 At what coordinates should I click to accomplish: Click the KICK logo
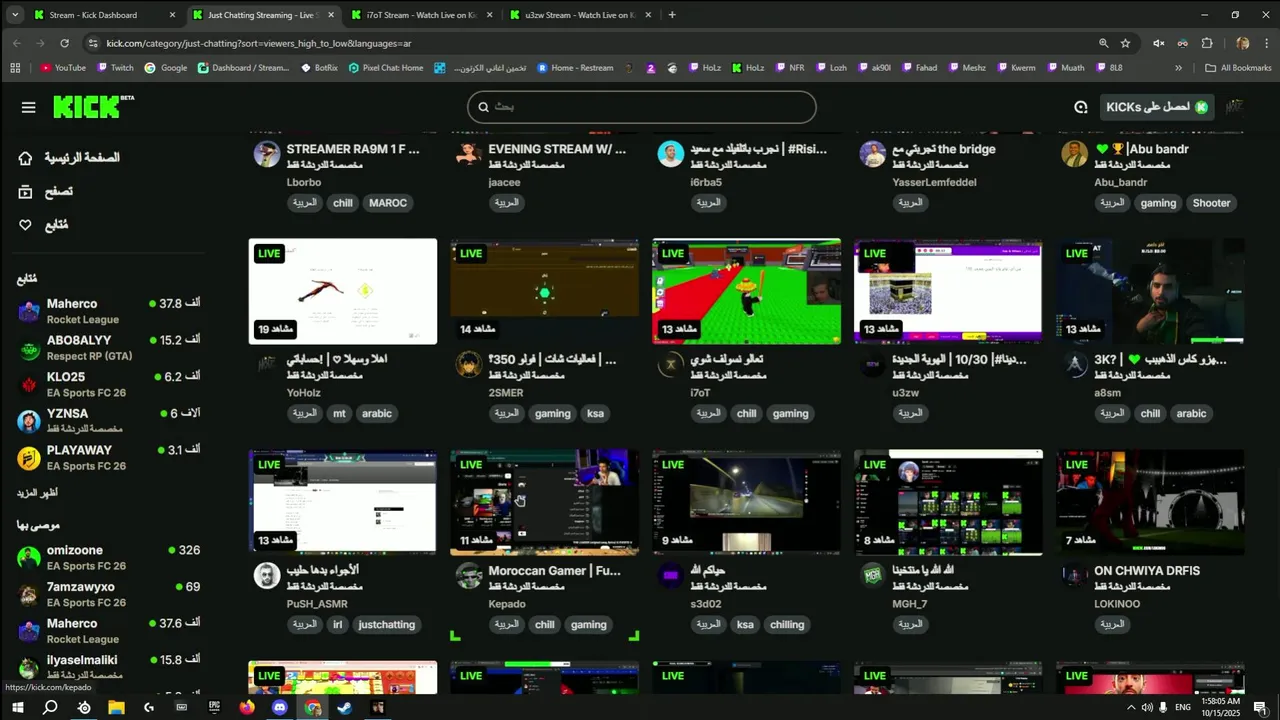pyautogui.click(x=93, y=107)
